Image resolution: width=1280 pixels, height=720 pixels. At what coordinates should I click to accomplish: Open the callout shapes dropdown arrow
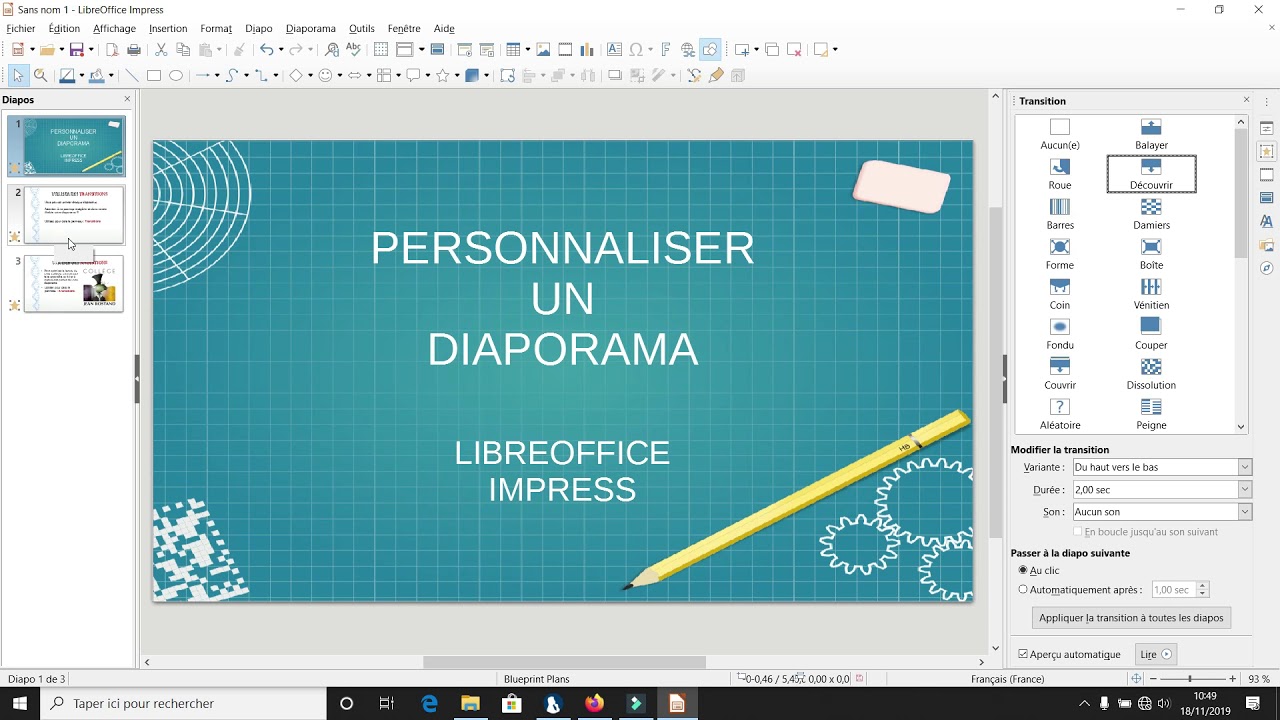[x=427, y=75]
